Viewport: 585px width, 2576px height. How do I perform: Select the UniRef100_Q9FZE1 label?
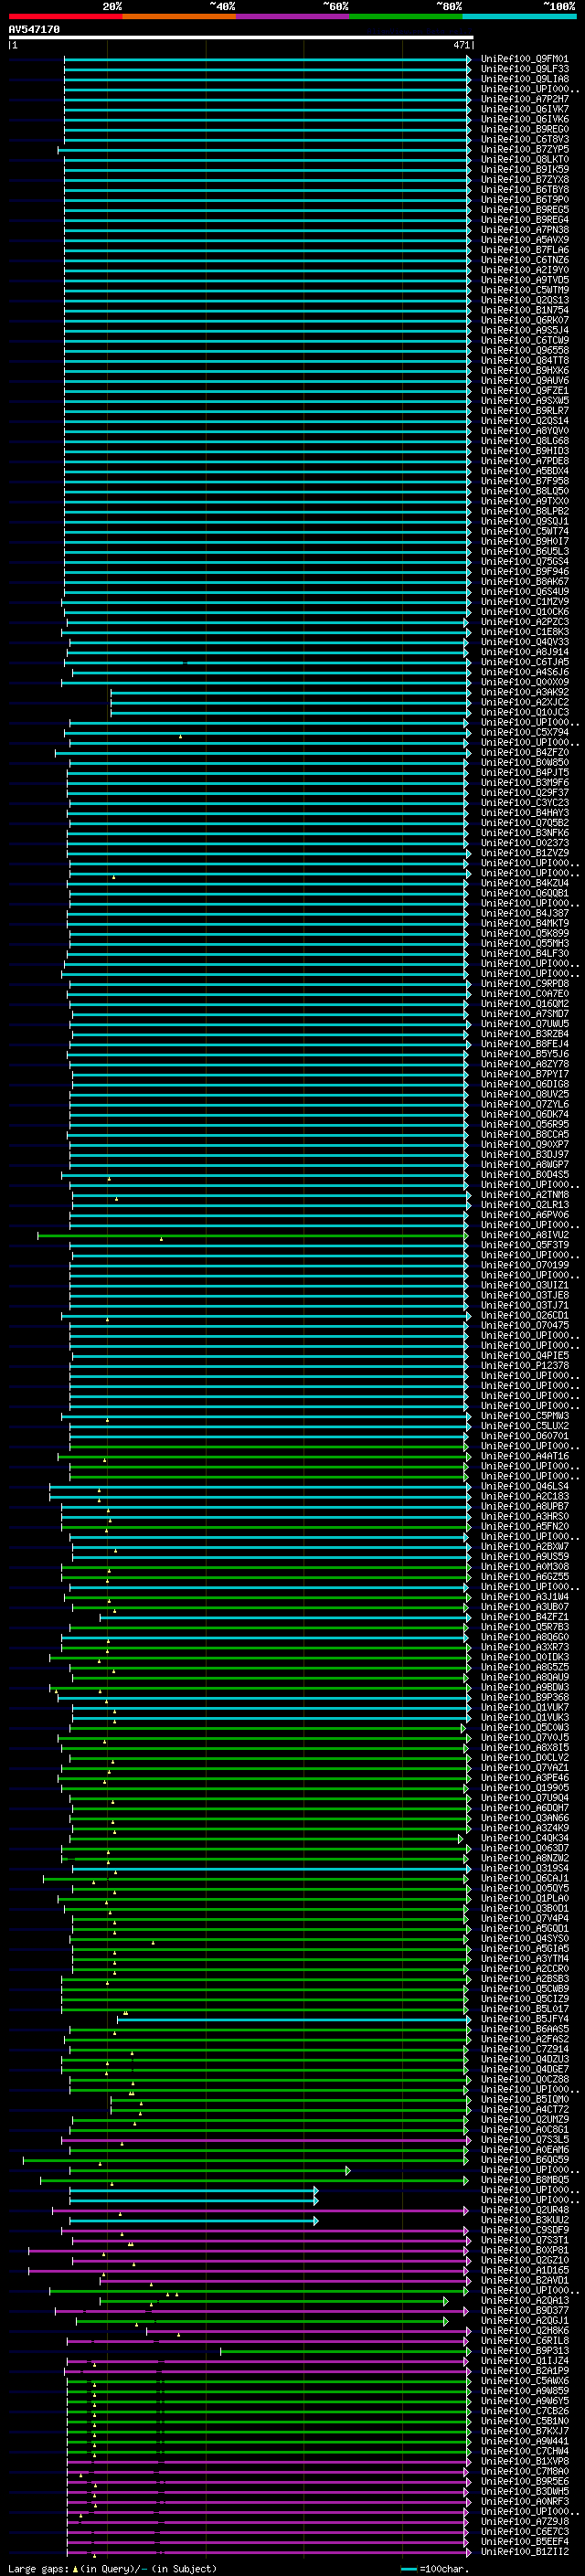pyautogui.click(x=524, y=390)
